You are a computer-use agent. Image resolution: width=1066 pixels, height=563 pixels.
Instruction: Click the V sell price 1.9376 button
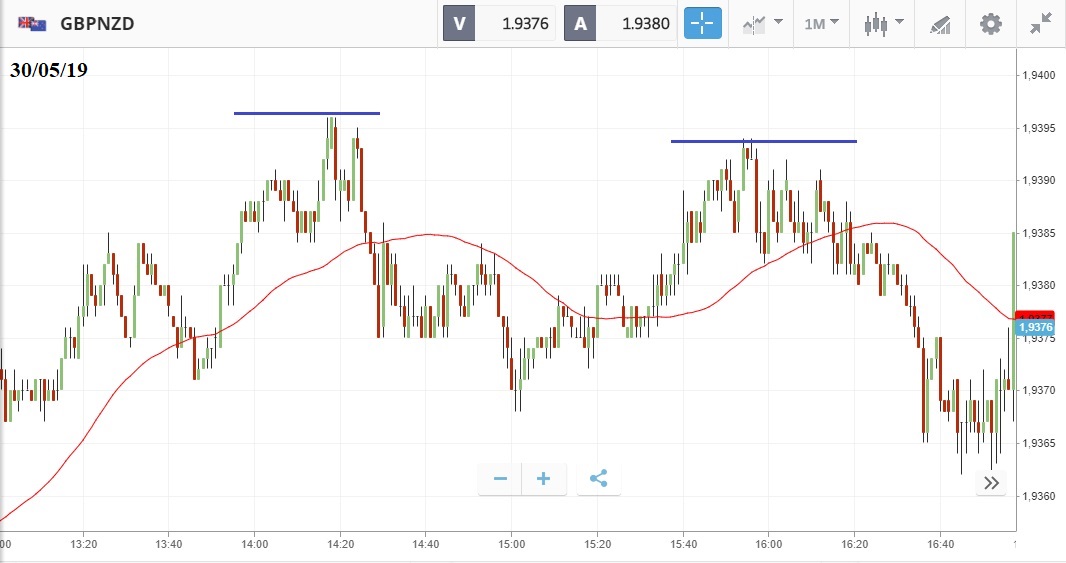(x=499, y=23)
